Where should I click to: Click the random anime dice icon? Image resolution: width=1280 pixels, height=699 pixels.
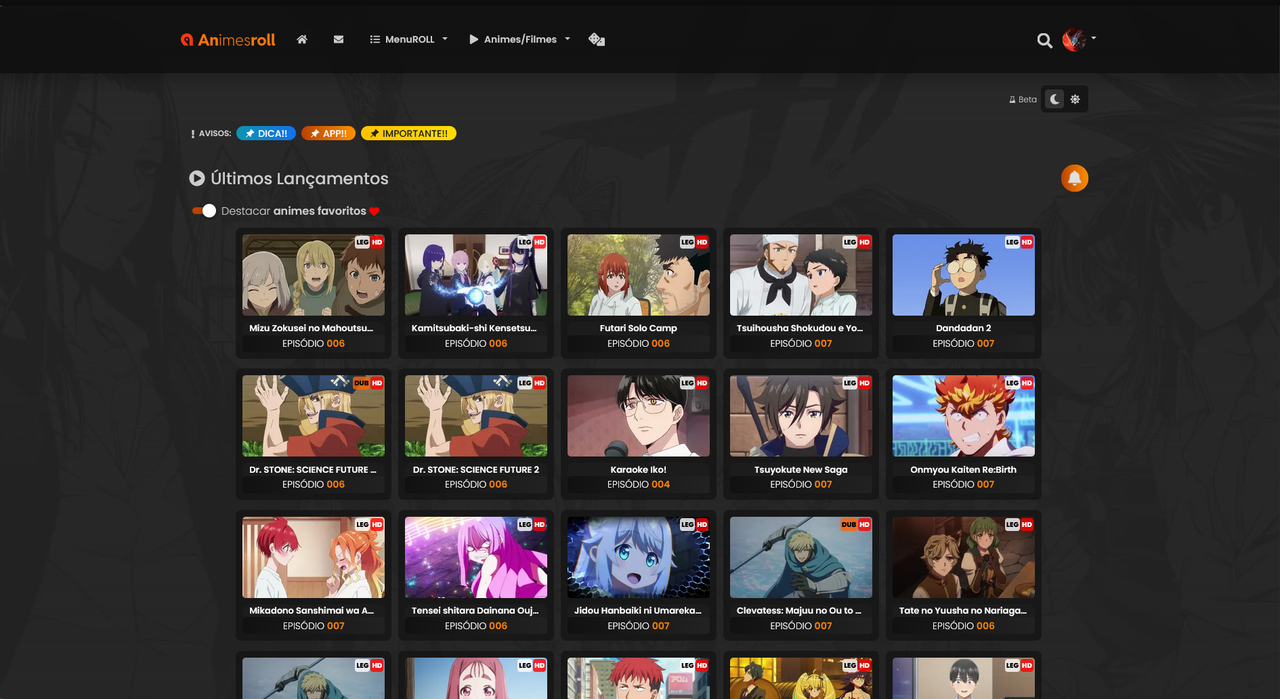tap(597, 40)
